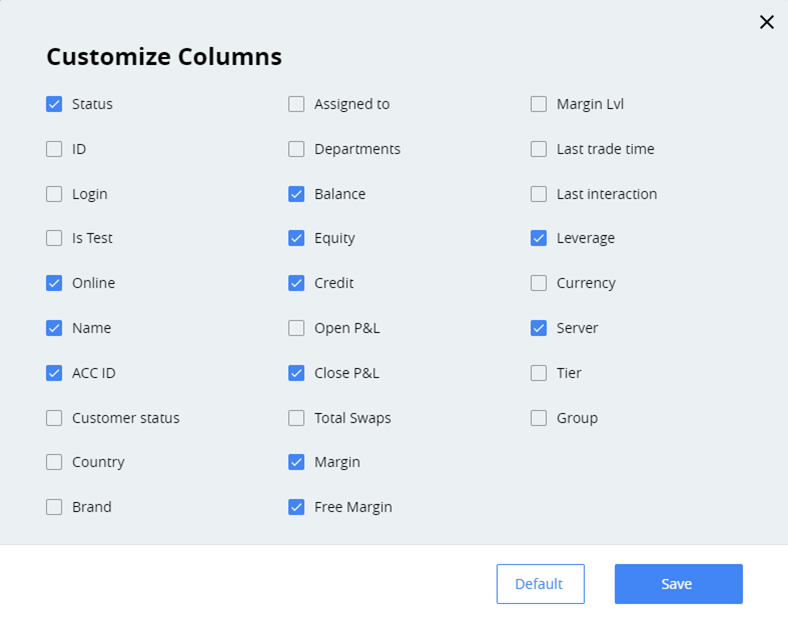The image size is (788, 622).
Task: Close the Customize Columns dialog
Action: [766, 22]
